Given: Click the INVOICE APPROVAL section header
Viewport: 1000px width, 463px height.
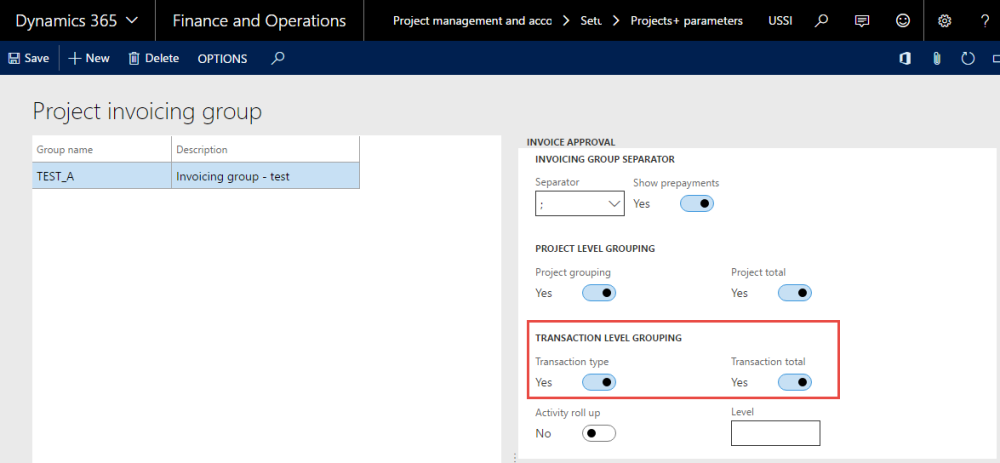Looking at the screenshot, I should click(x=571, y=142).
